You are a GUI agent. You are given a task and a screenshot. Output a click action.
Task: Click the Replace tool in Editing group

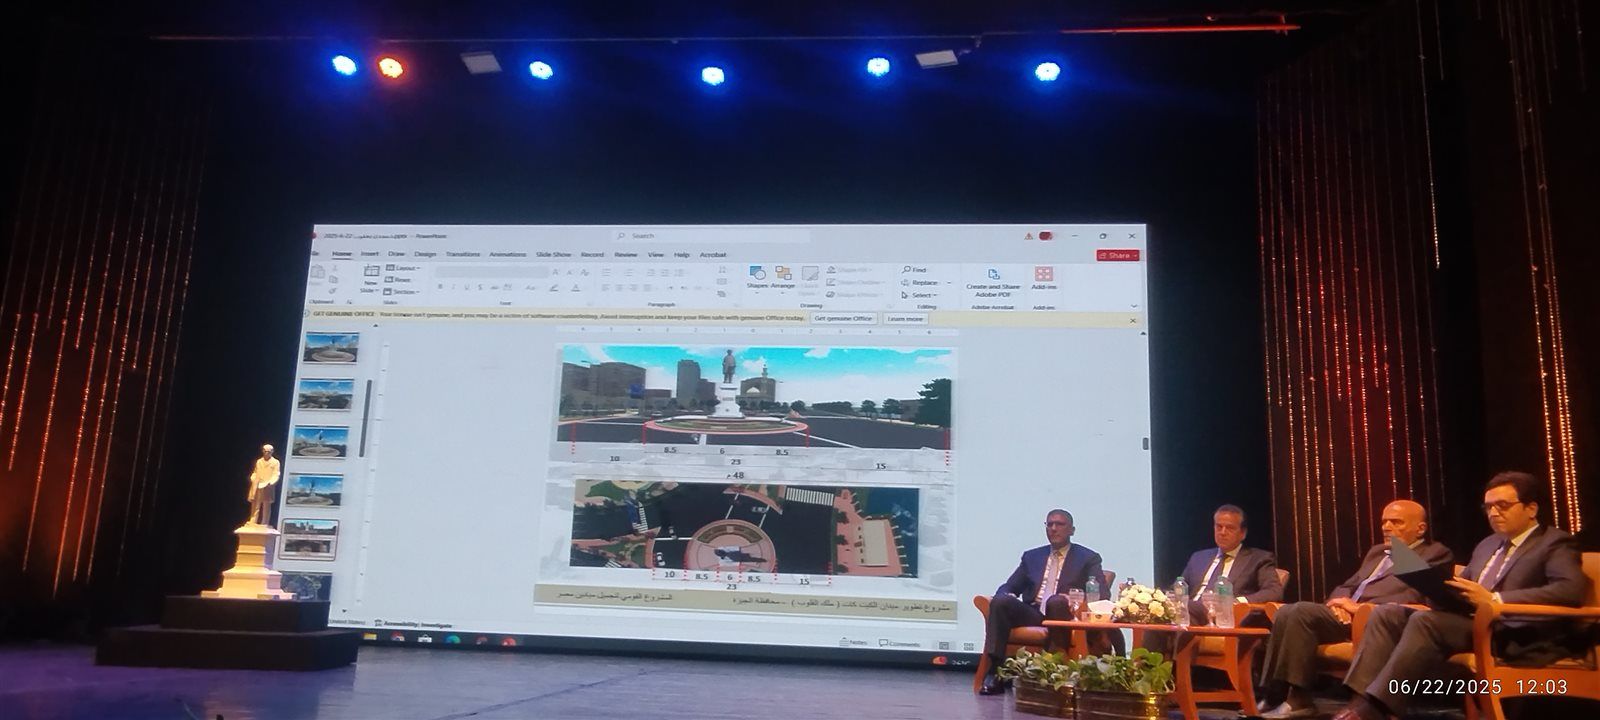coord(920,283)
